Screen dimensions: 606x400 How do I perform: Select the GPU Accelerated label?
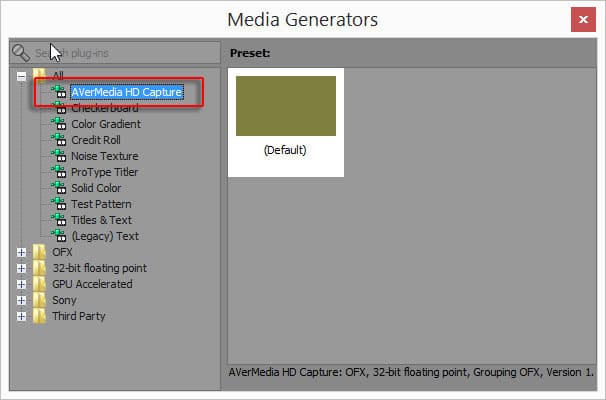(x=92, y=284)
